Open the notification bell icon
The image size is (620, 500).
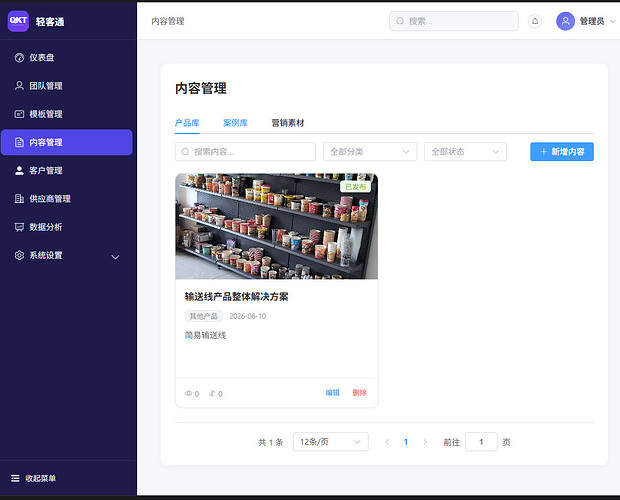coord(535,21)
